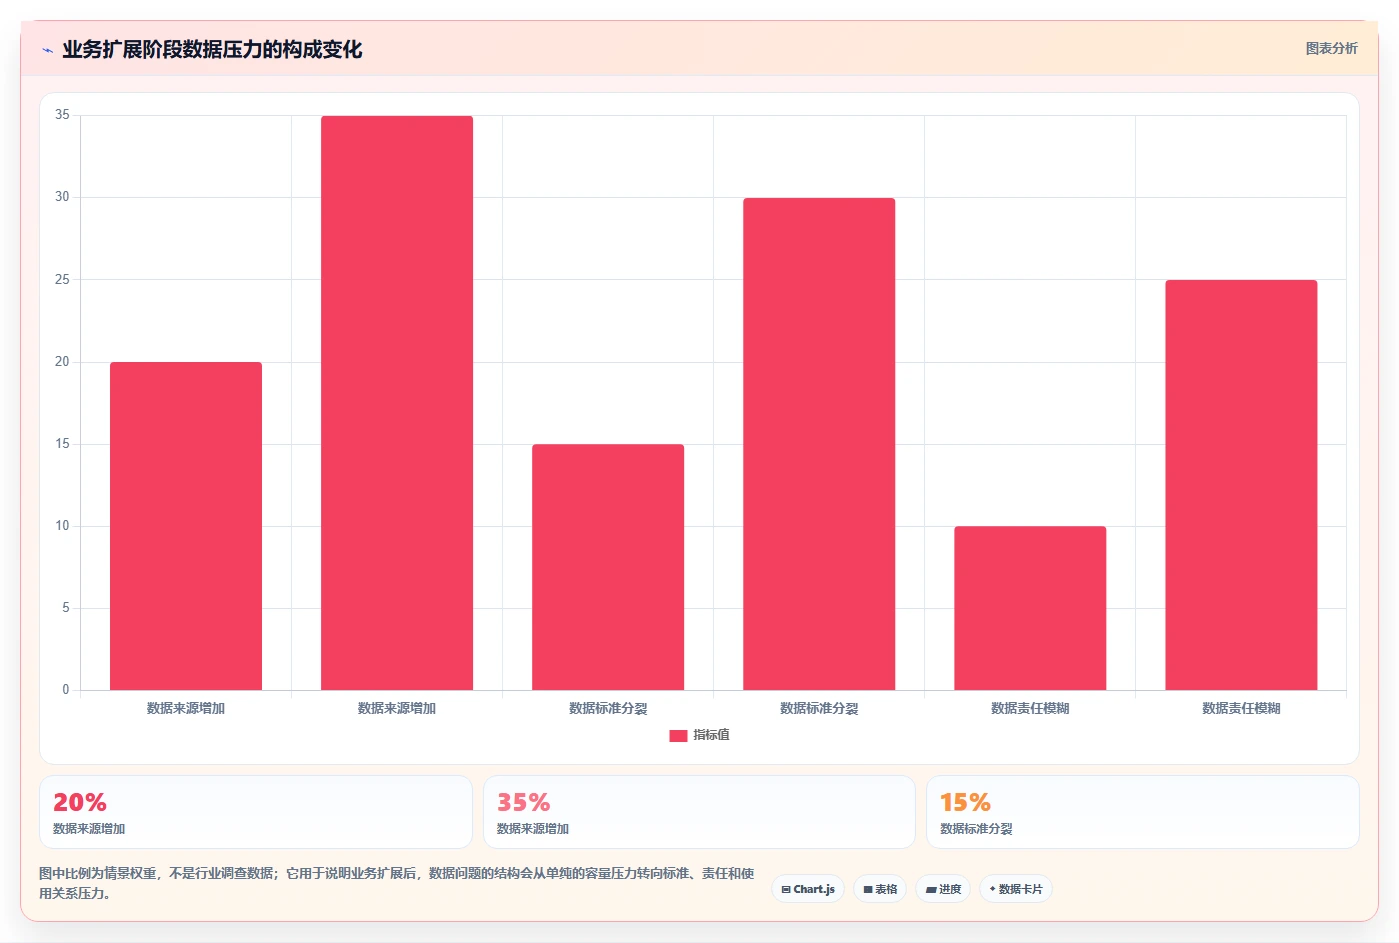Image resolution: width=1399 pixels, height=943 pixels.
Task: Select the 表格 tag pill
Action: tap(880, 889)
